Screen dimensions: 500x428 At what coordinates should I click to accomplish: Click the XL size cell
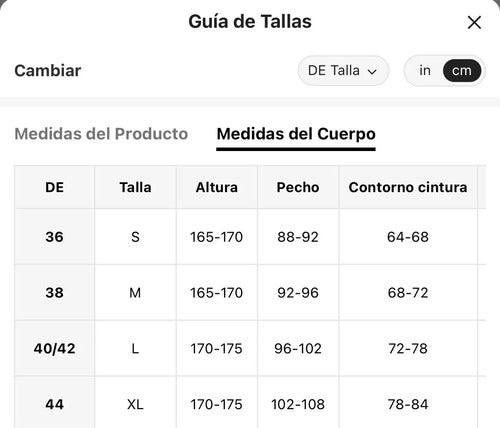(135, 404)
